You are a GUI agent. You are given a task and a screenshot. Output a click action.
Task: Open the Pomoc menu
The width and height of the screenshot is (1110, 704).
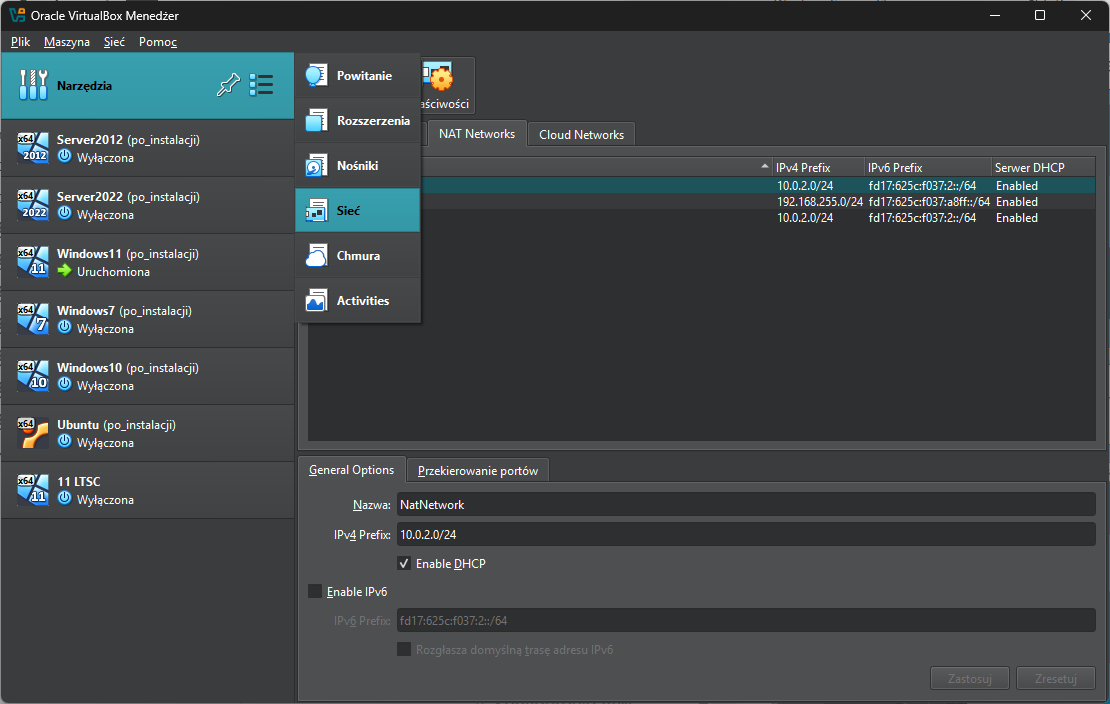pyautogui.click(x=158, y=42)
